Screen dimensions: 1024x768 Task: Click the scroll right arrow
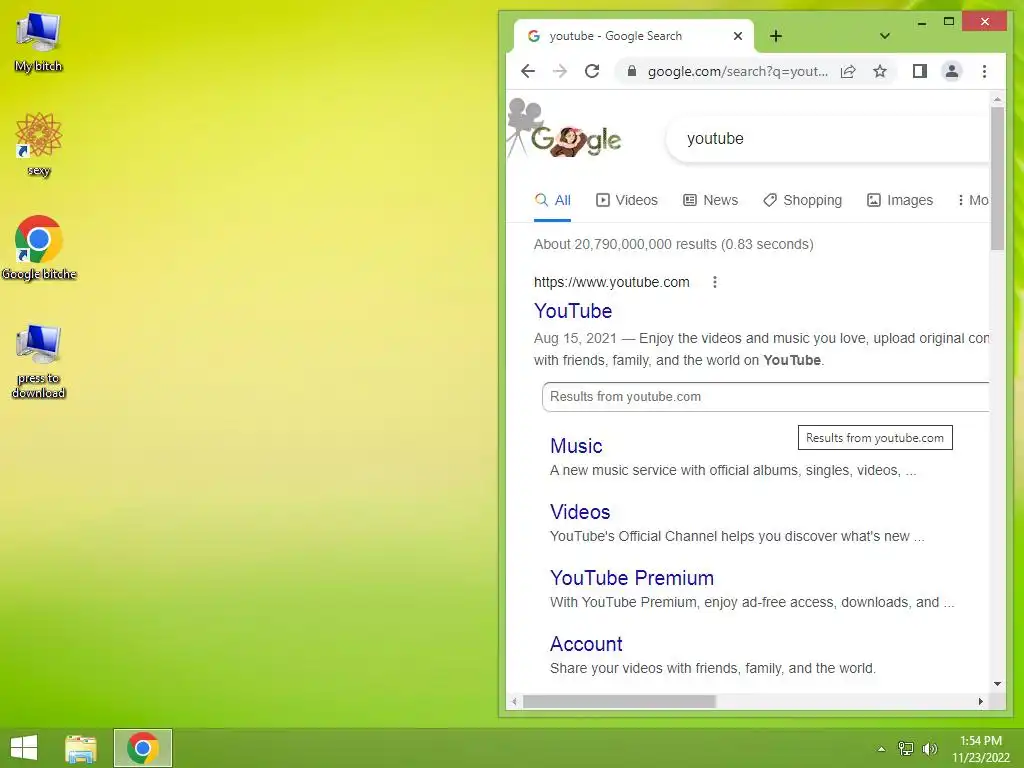coord(980,701)
